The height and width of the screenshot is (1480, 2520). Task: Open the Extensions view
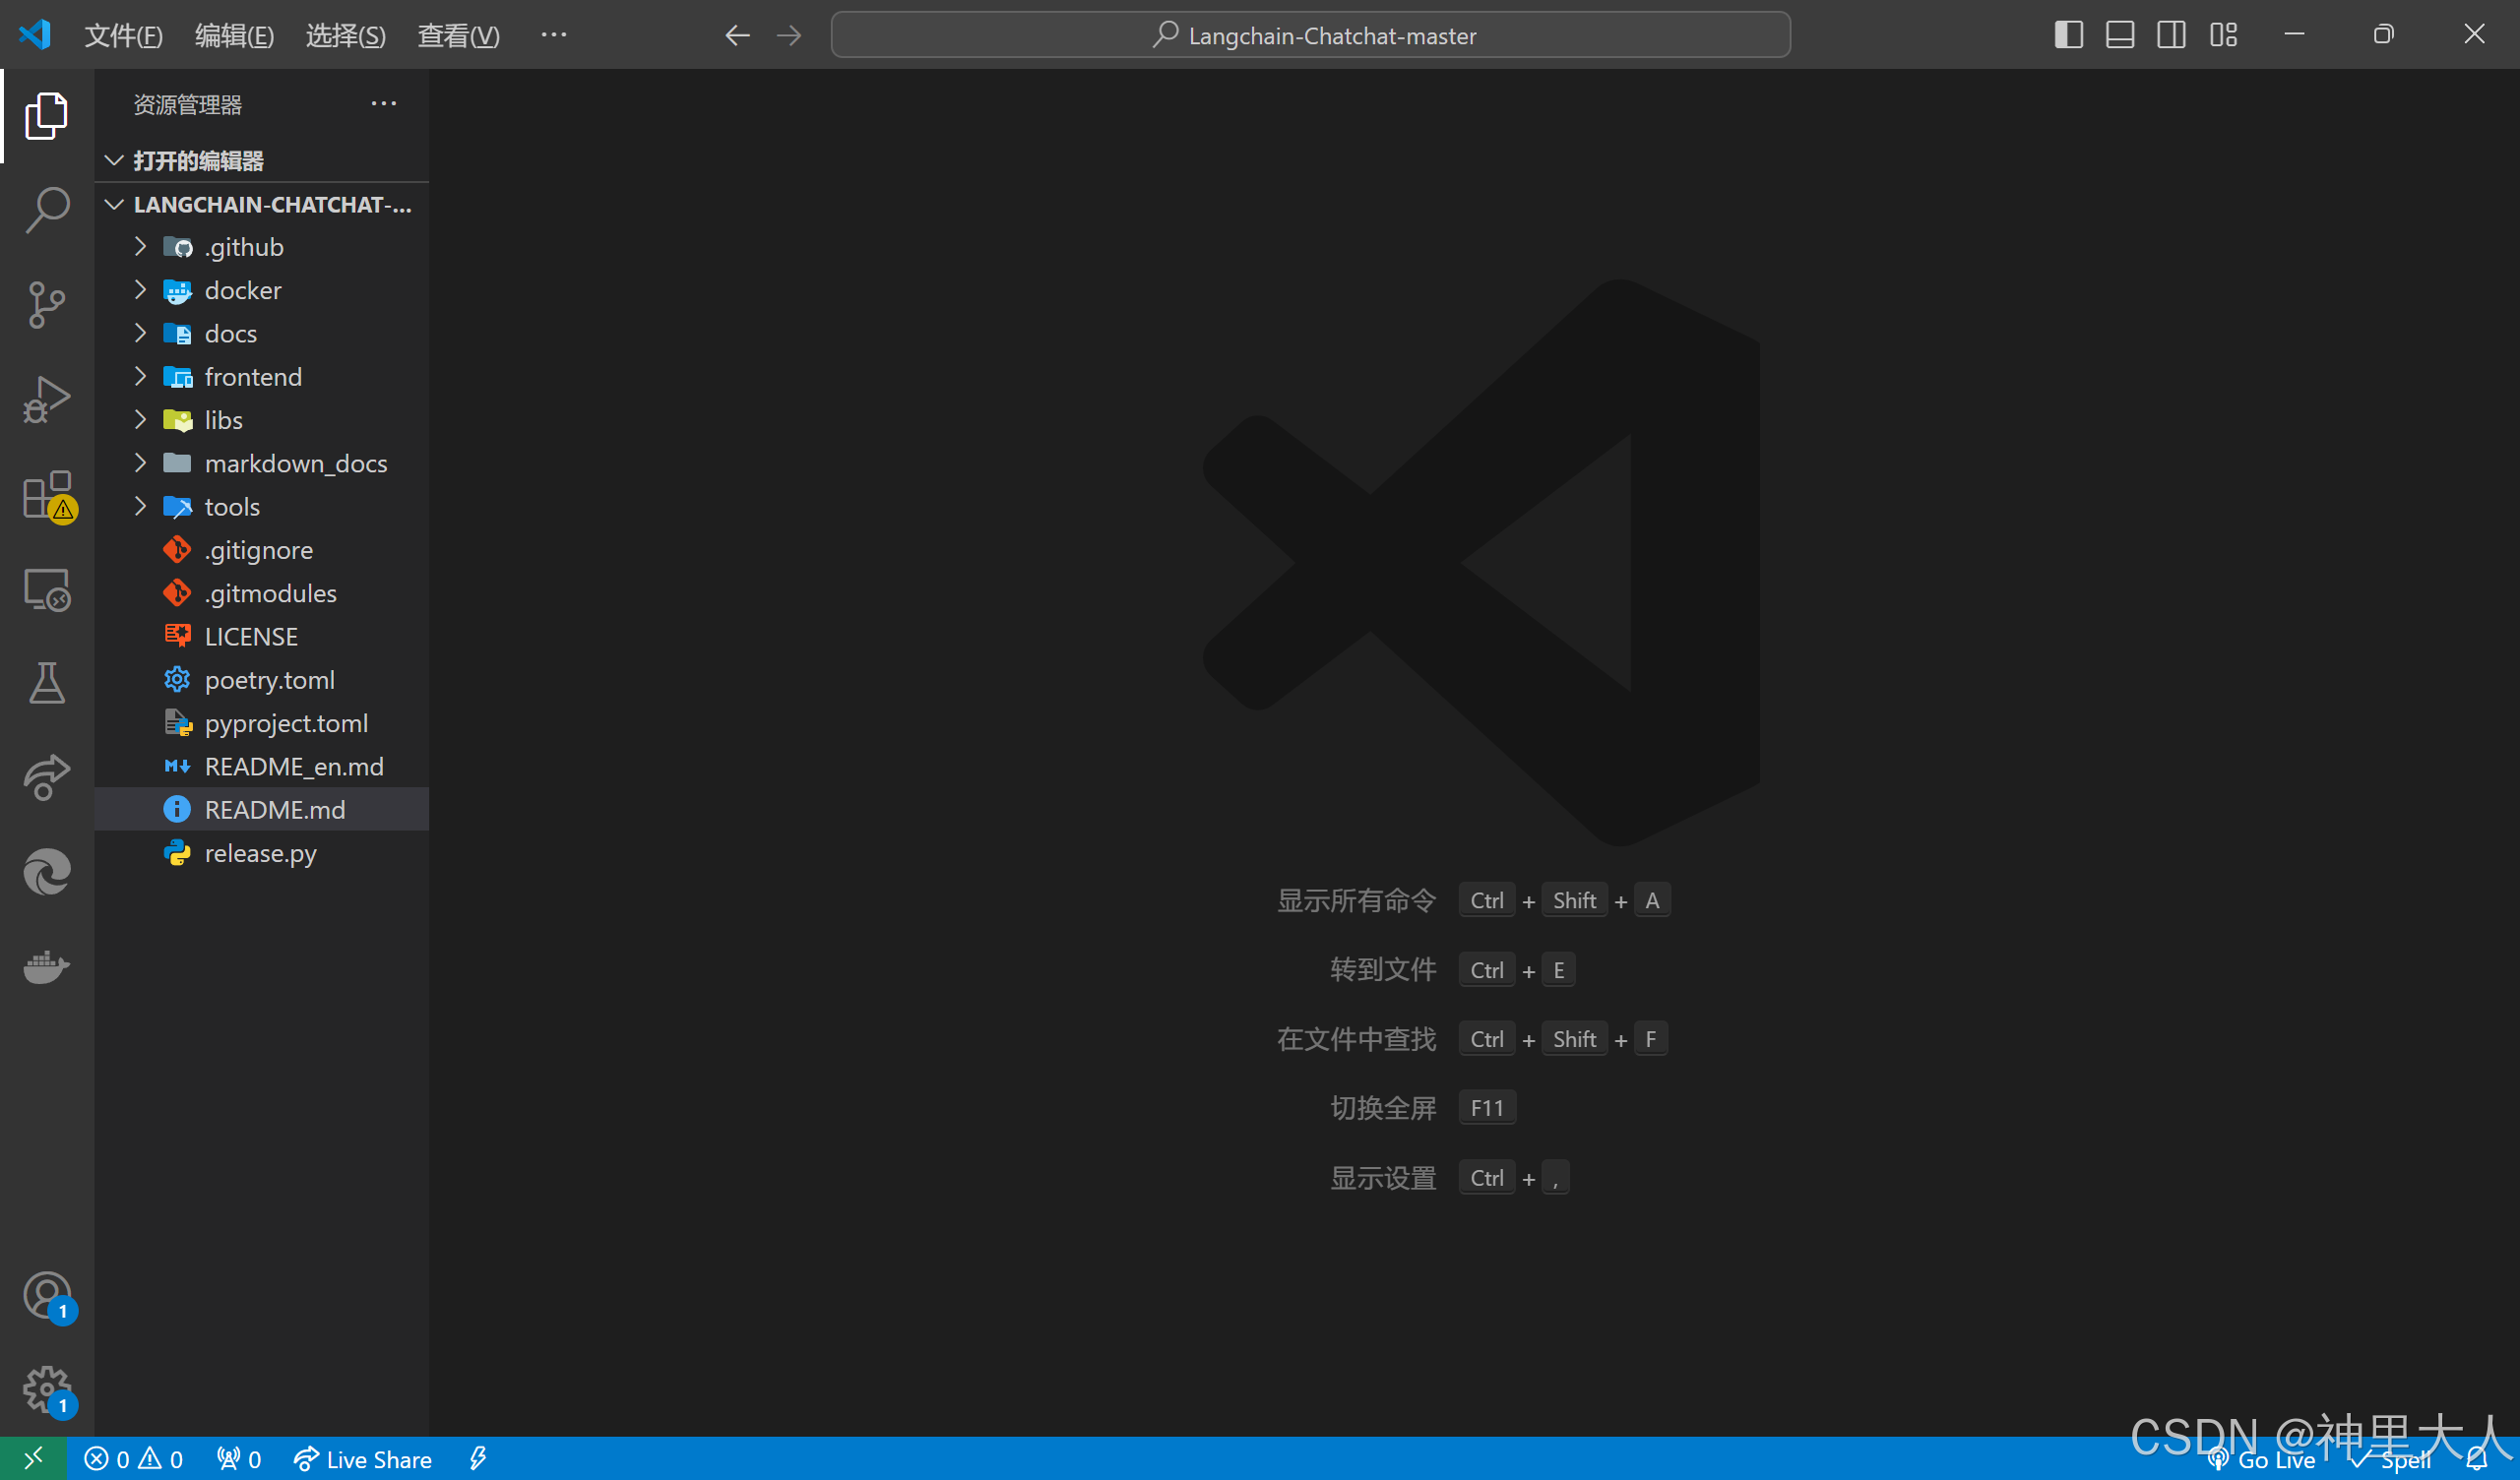47,495
